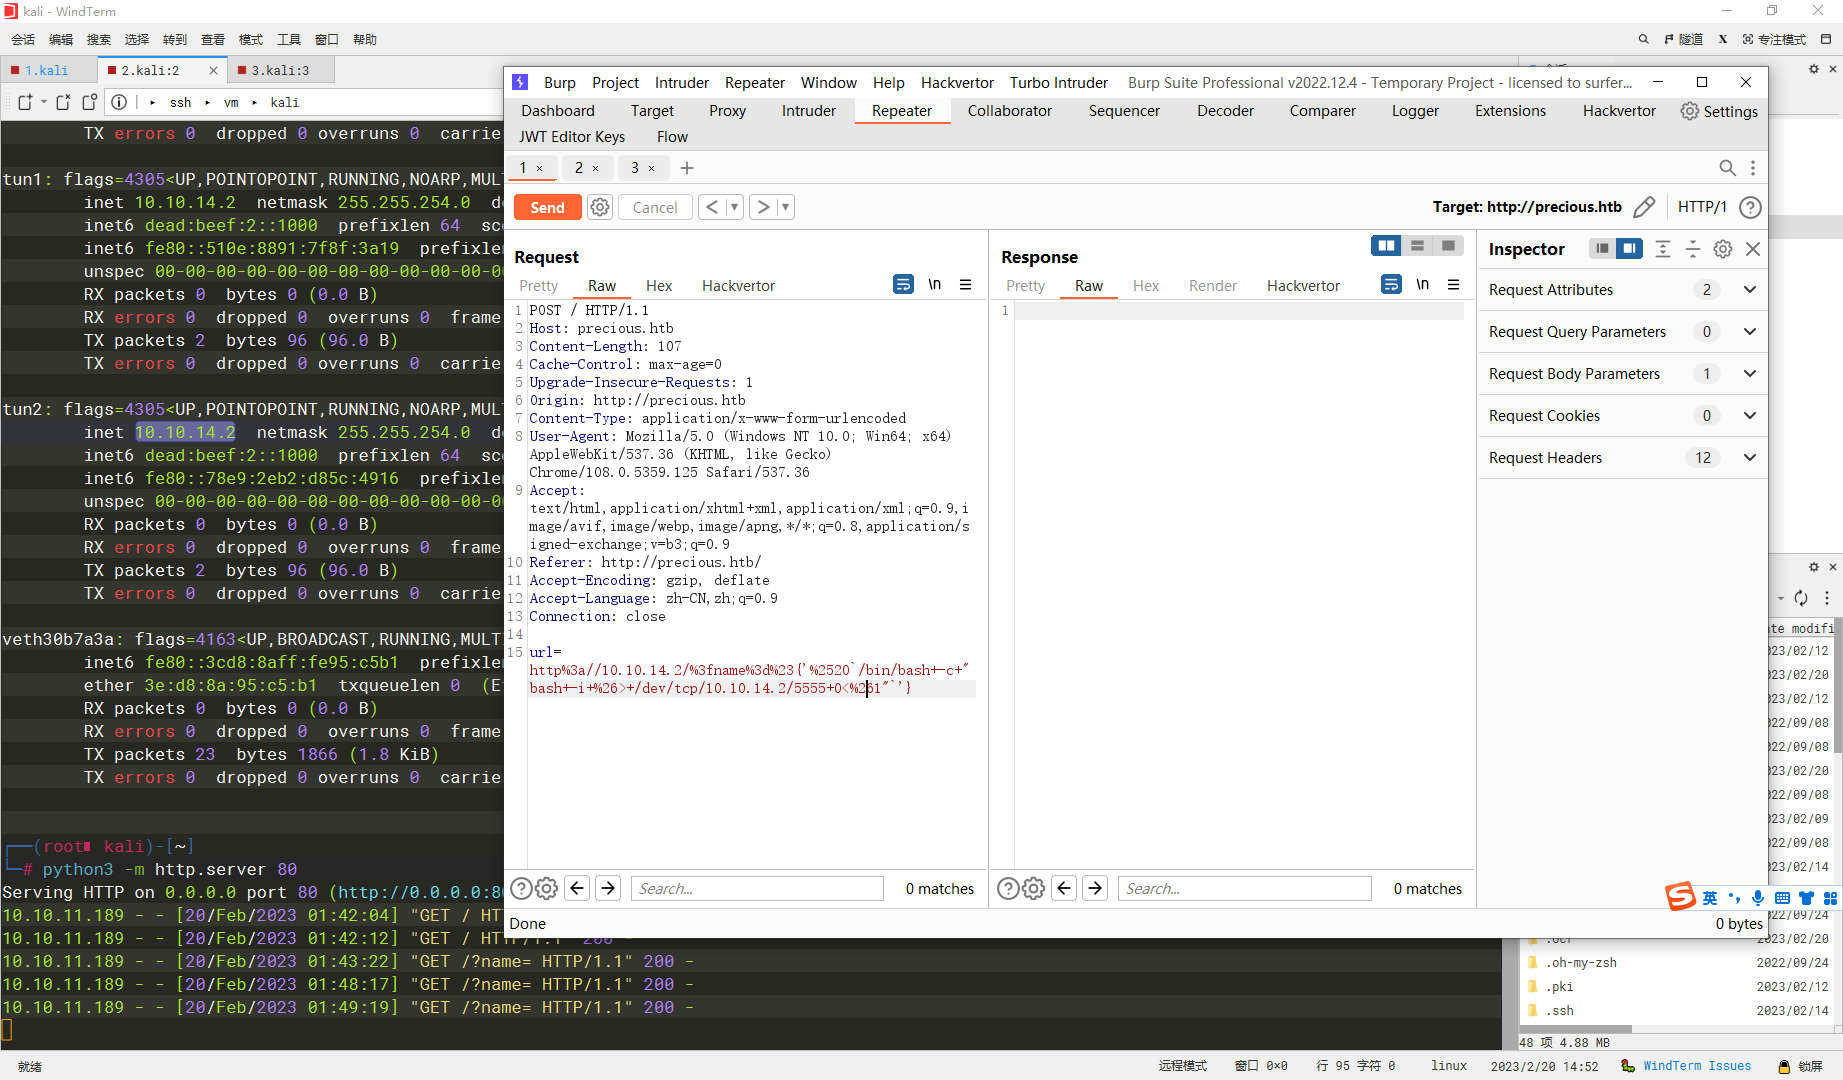This screenshot has width=1843, height=1080.
Task: Close Repeater tab 2
Action: 596,168
